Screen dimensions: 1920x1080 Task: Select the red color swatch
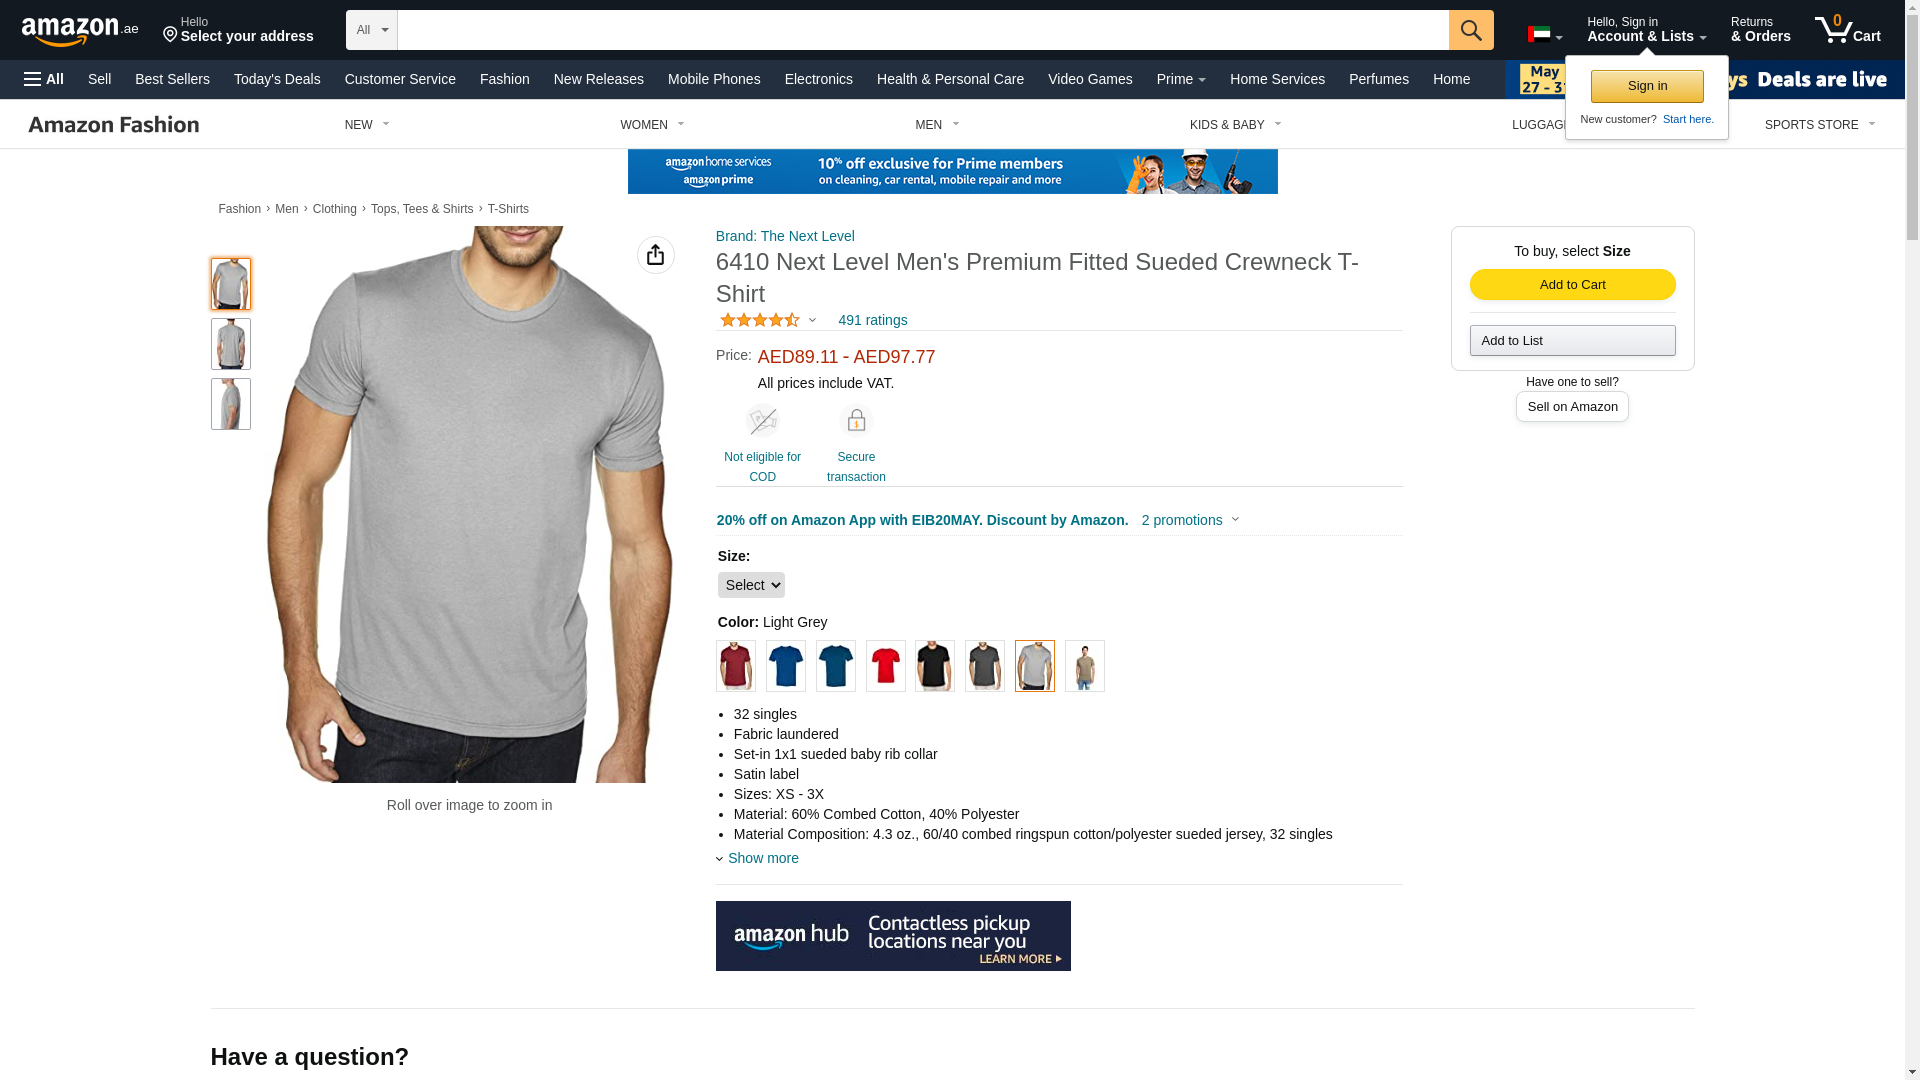[886, 666]
